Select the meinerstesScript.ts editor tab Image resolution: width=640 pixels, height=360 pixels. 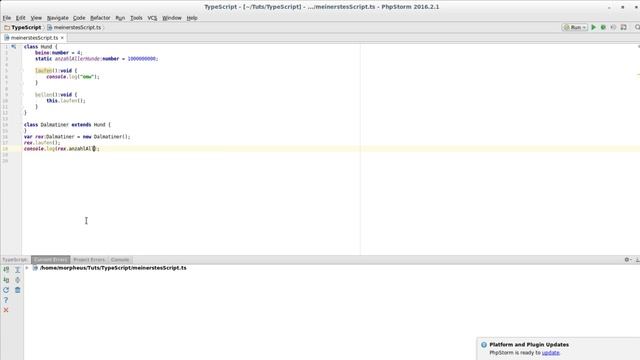tap(34, 38)
